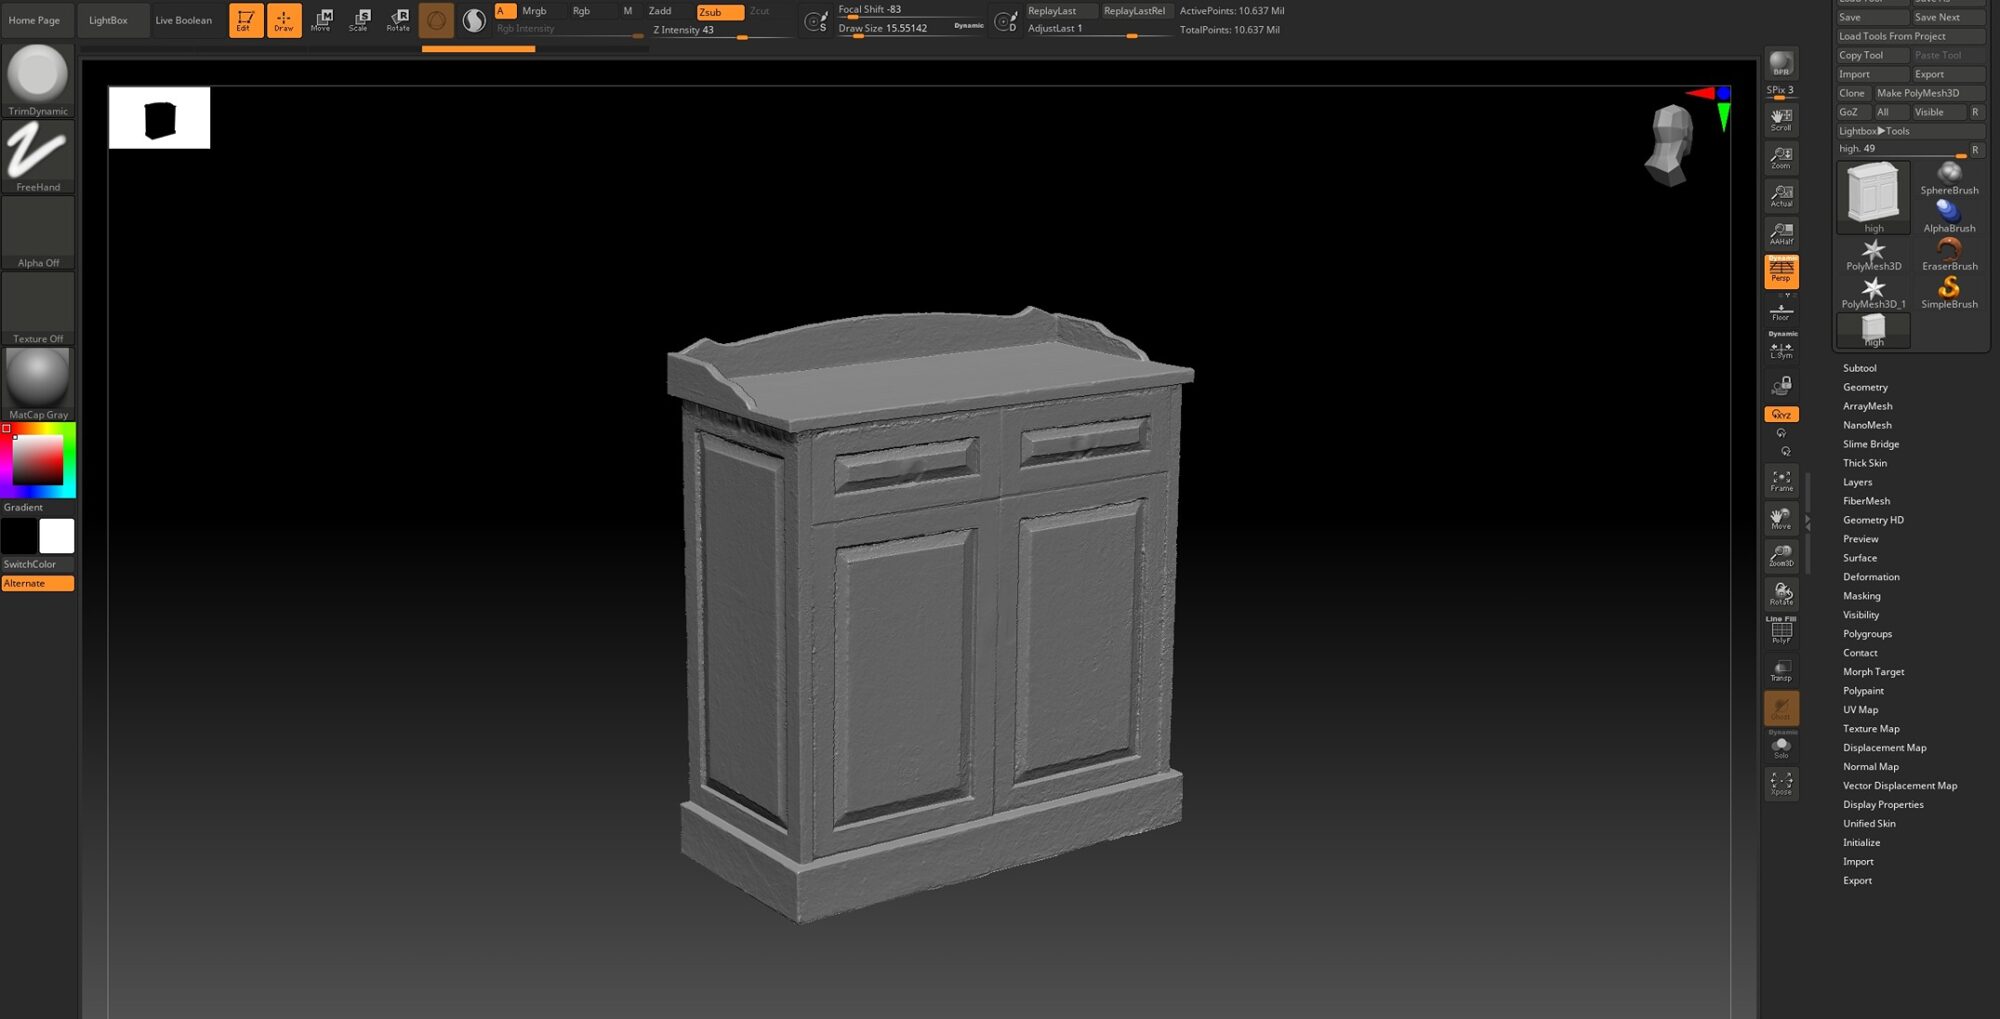Select the white SwitchColor swatch
This screenshot has height=1019, width=2000.
pos(57,536)
